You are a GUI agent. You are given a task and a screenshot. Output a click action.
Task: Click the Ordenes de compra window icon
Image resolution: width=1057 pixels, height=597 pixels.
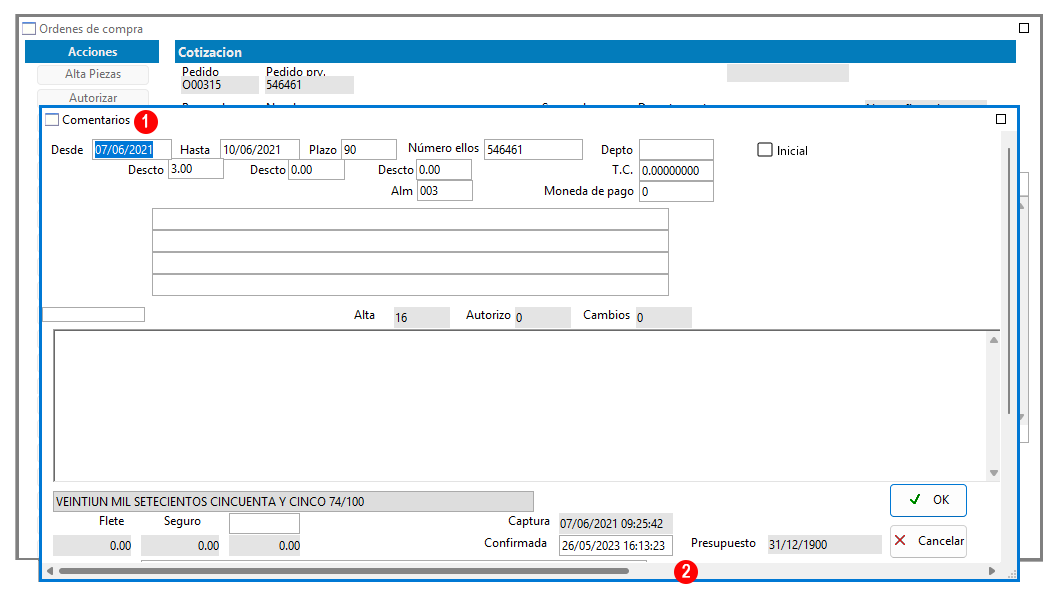tap(29, 28)
